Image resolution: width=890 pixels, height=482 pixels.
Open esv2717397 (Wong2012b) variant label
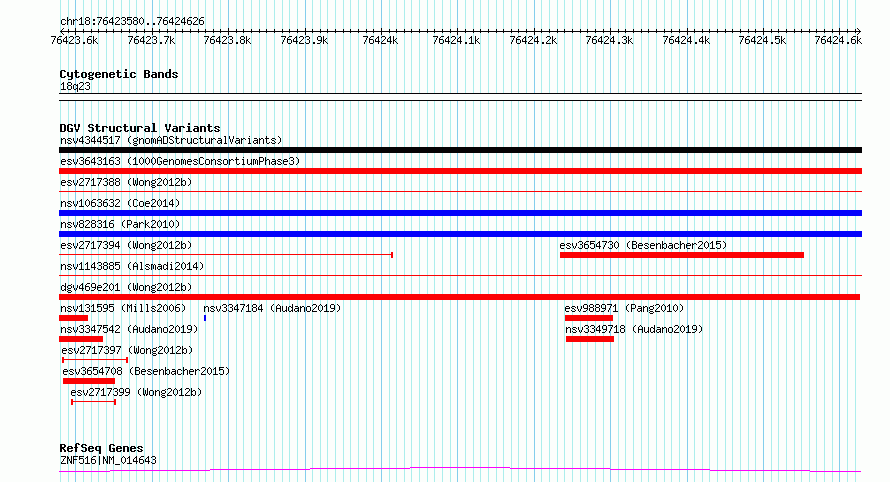click(127, 350)
